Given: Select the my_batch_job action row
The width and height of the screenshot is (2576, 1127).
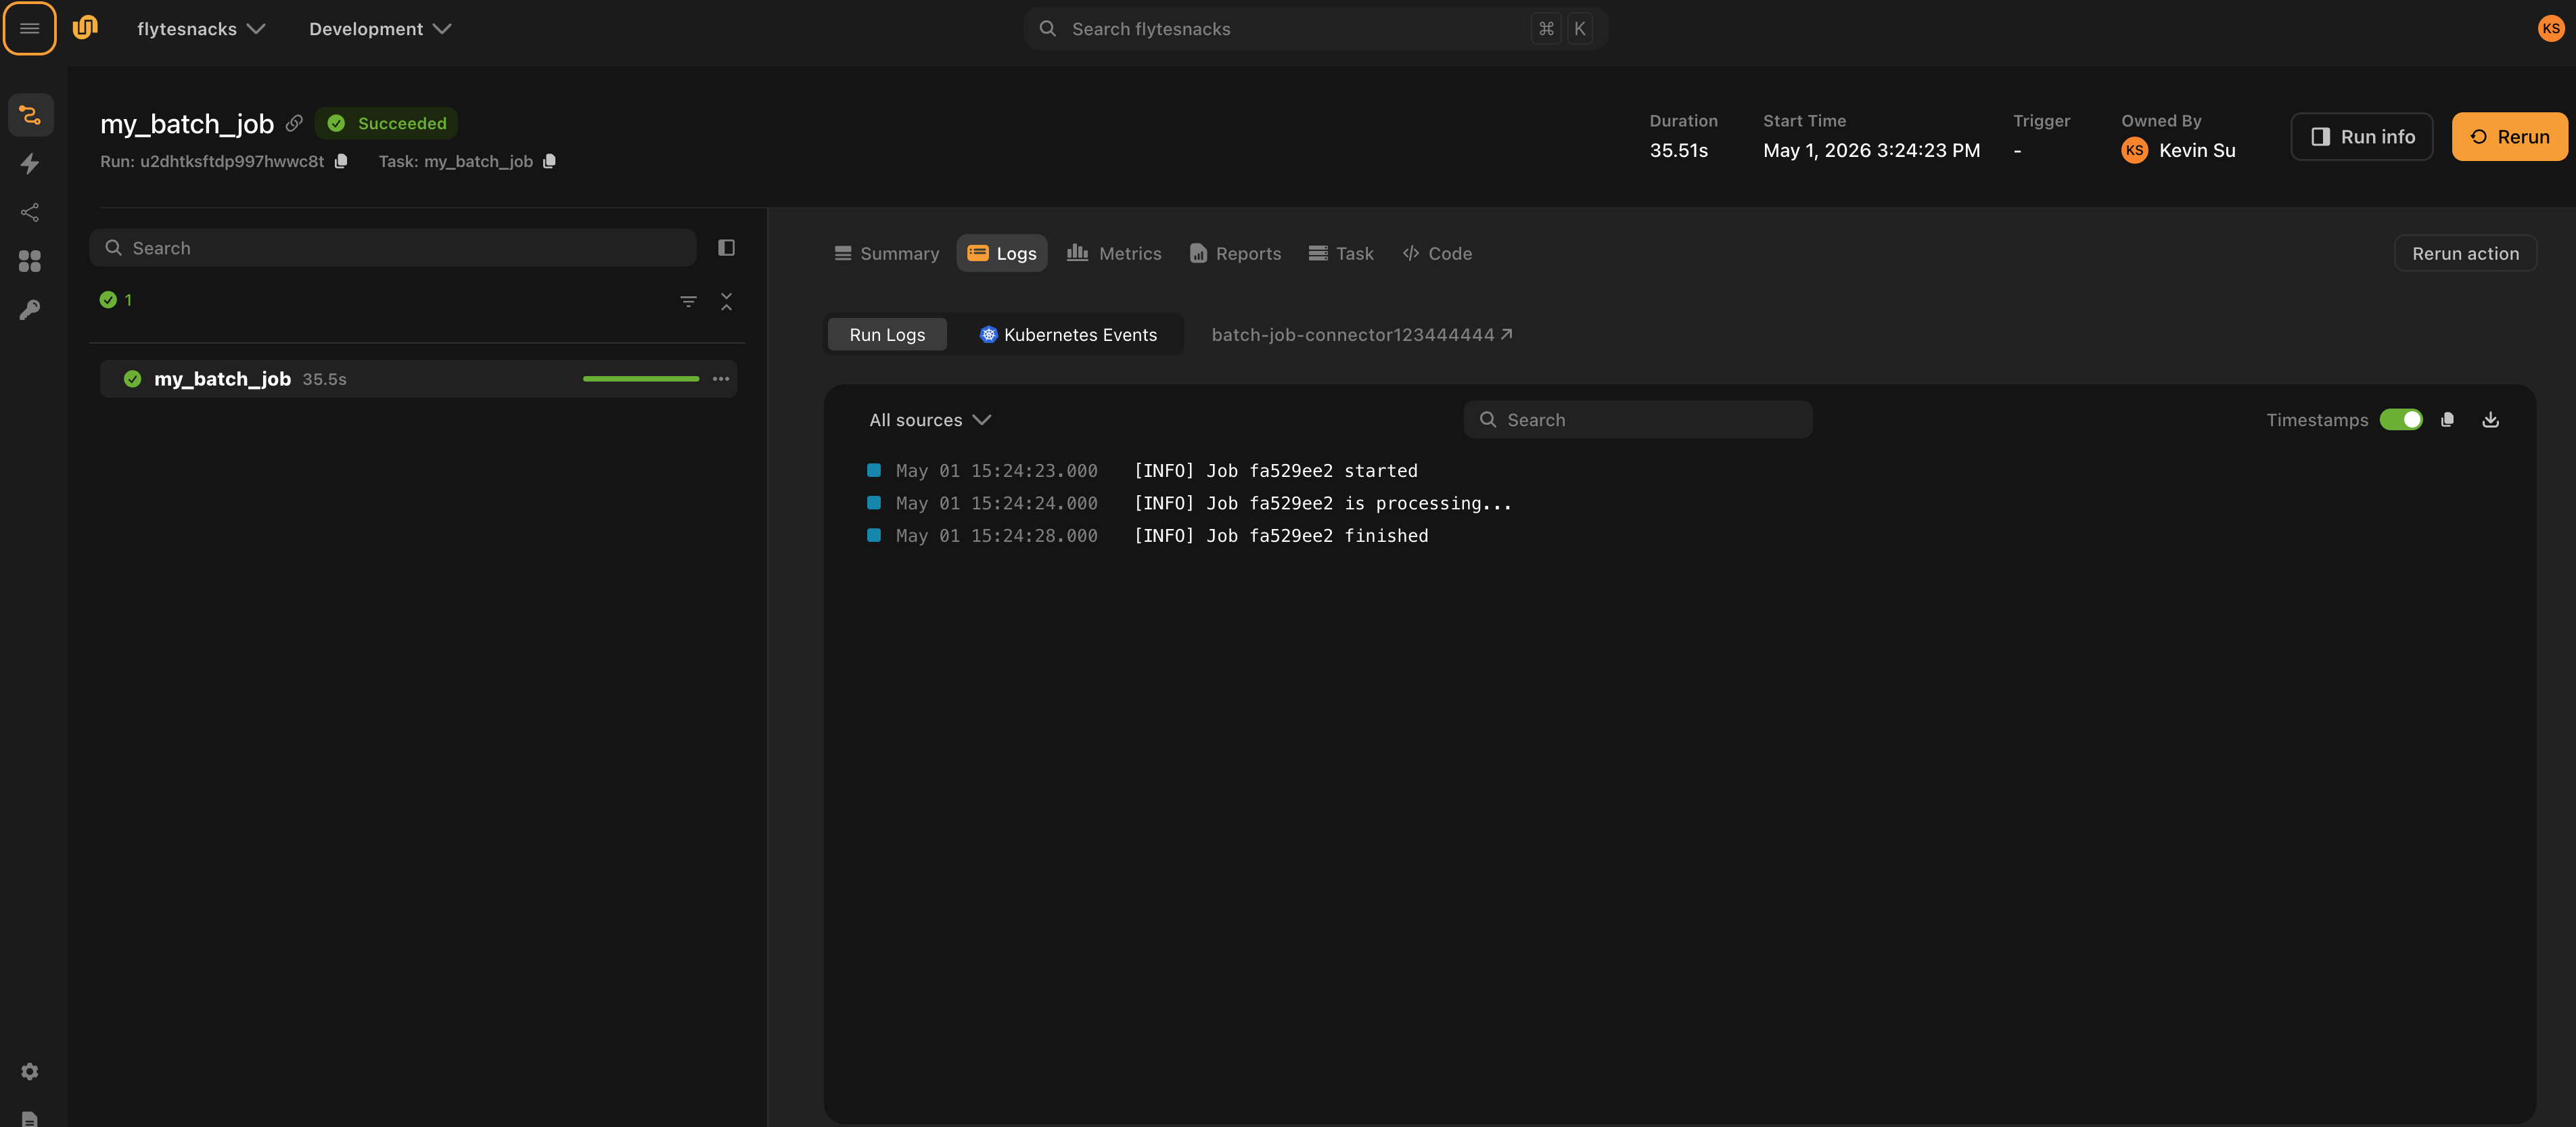Looking at the screenshot, I should (418, 379).
